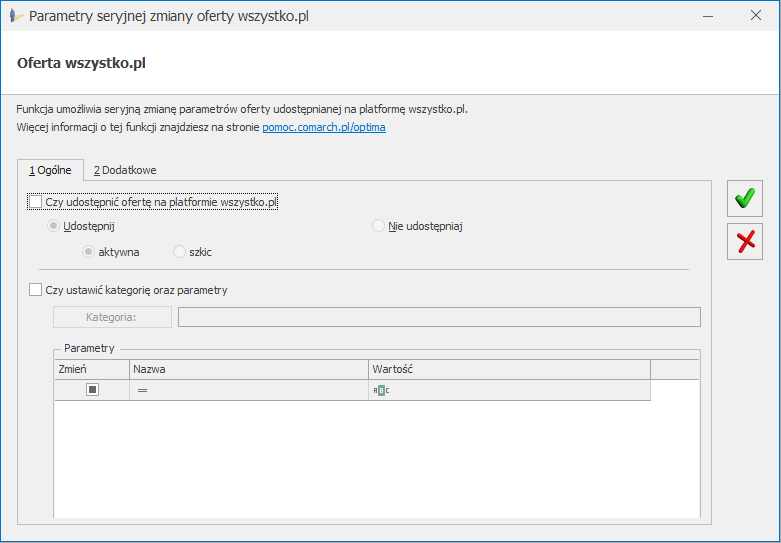Minimize the dialog window
This screenshot has height=543, width=781.
tap(708, 16)
